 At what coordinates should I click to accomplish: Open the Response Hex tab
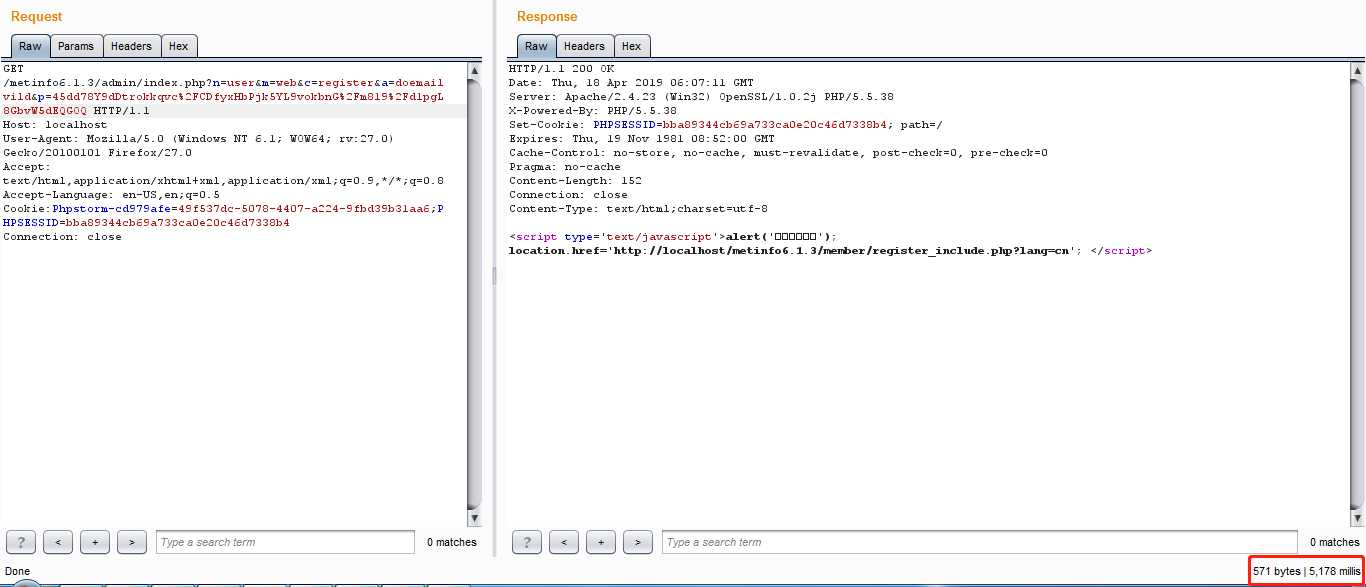click(632, 46)
